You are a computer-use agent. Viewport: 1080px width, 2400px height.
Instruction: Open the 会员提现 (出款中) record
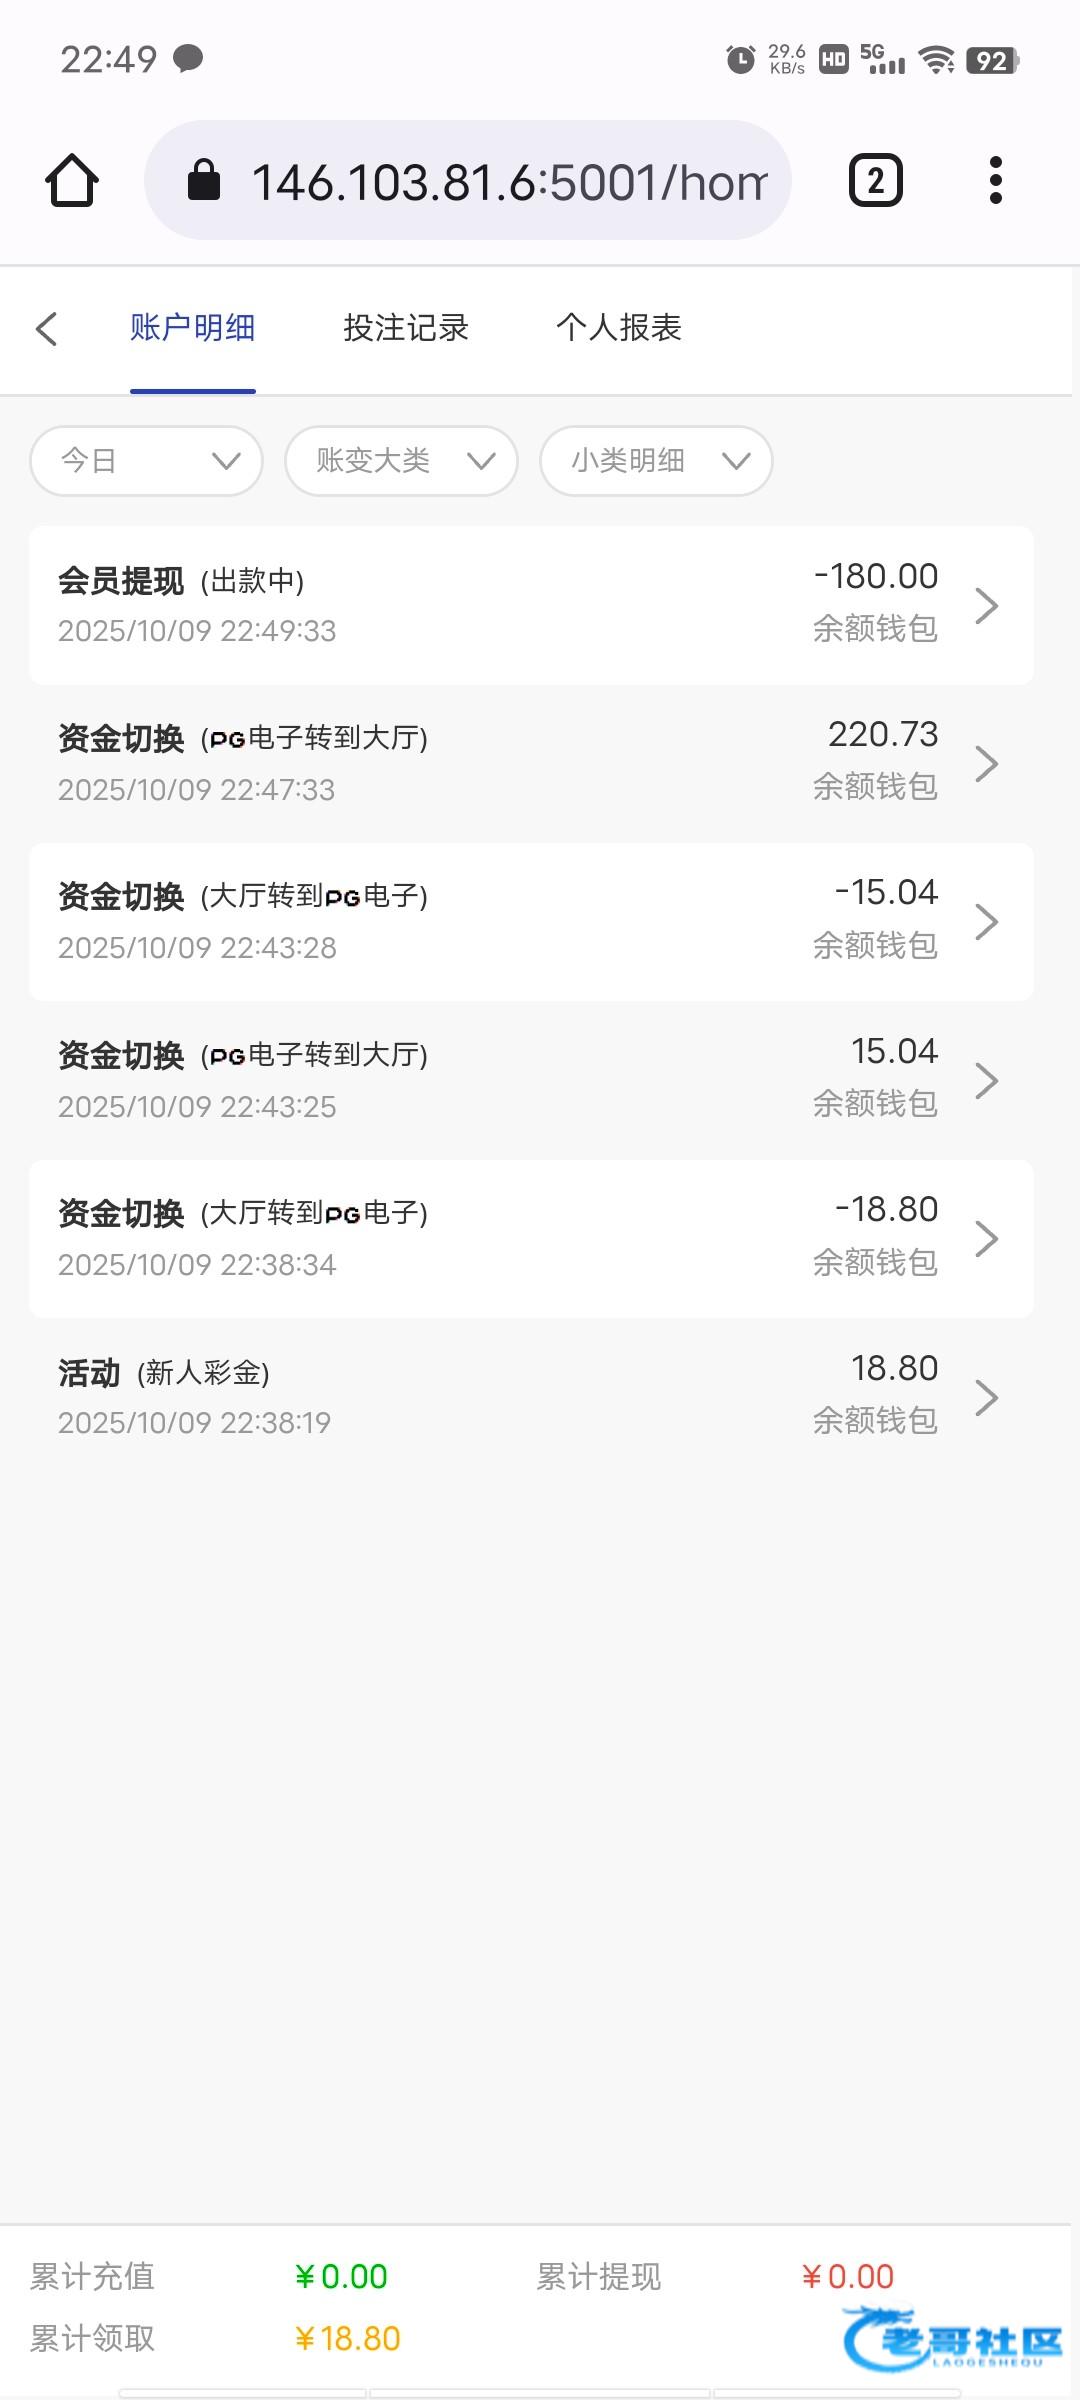pyautogui.click(x=400, y=606)
